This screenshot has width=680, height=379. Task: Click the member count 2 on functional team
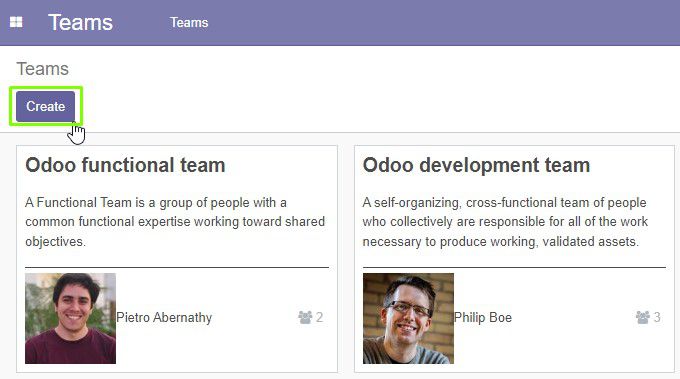[319, 317]
